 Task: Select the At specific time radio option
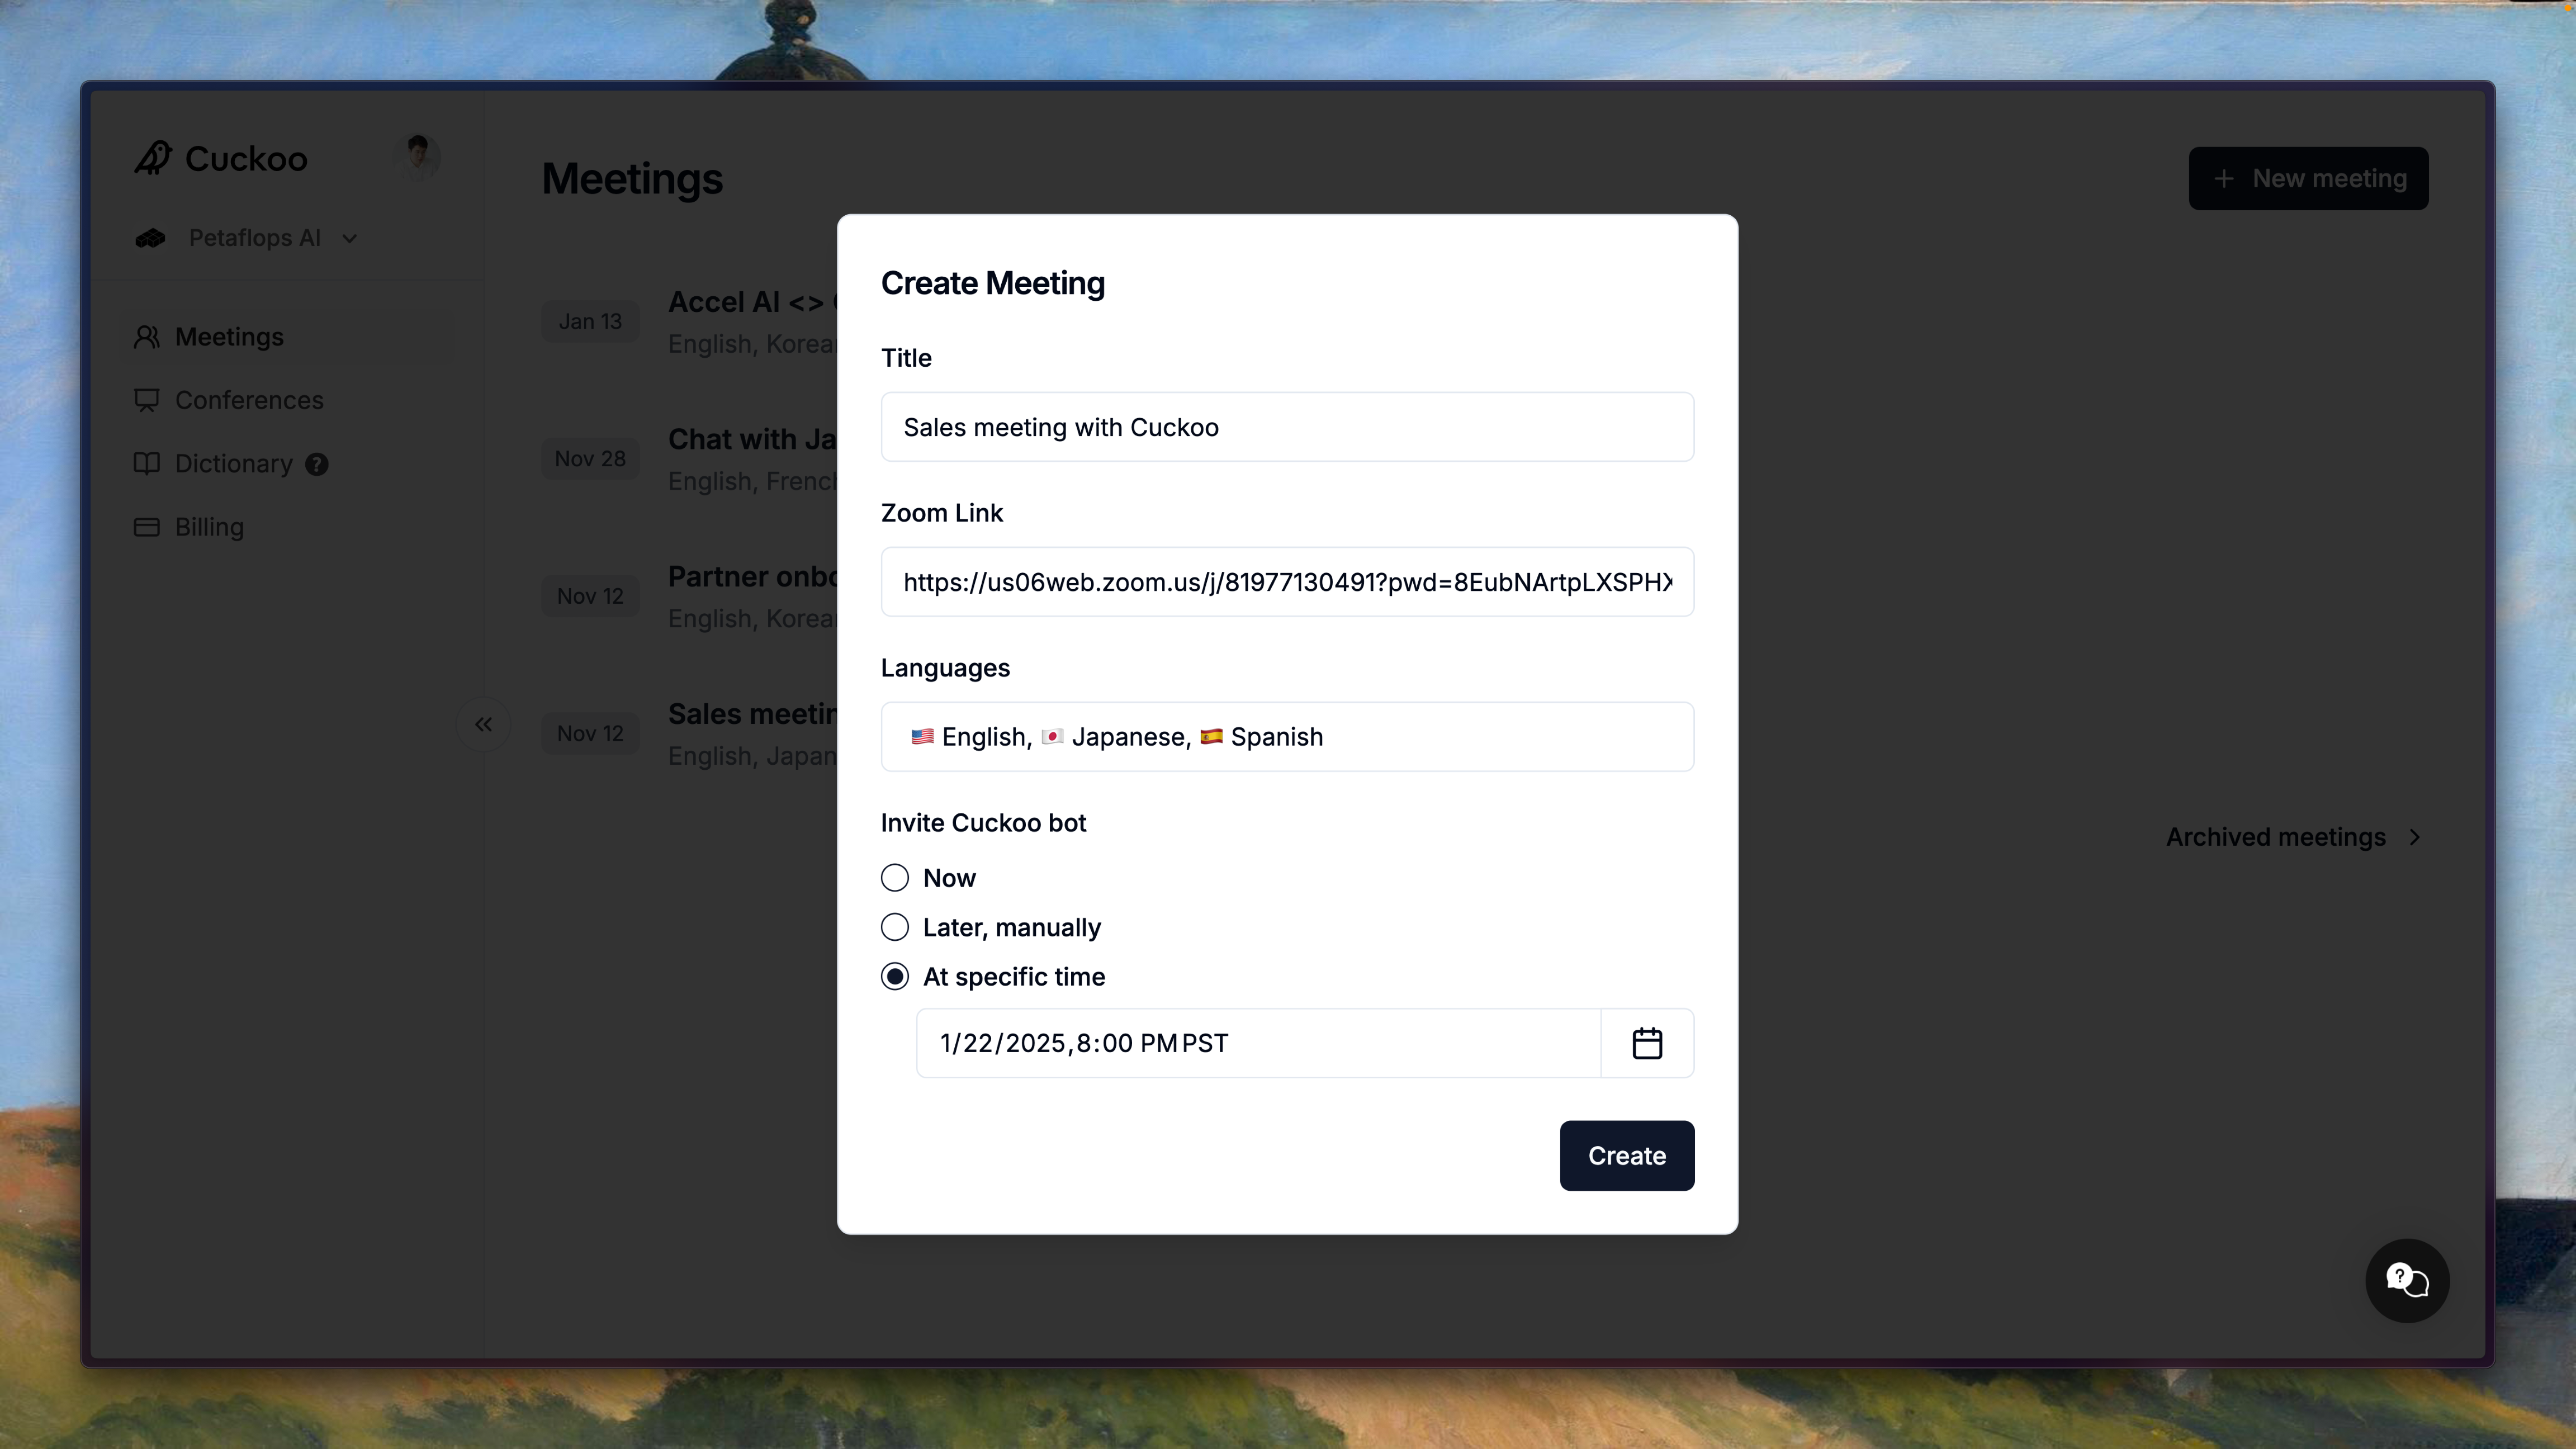[x=895, y=977]
